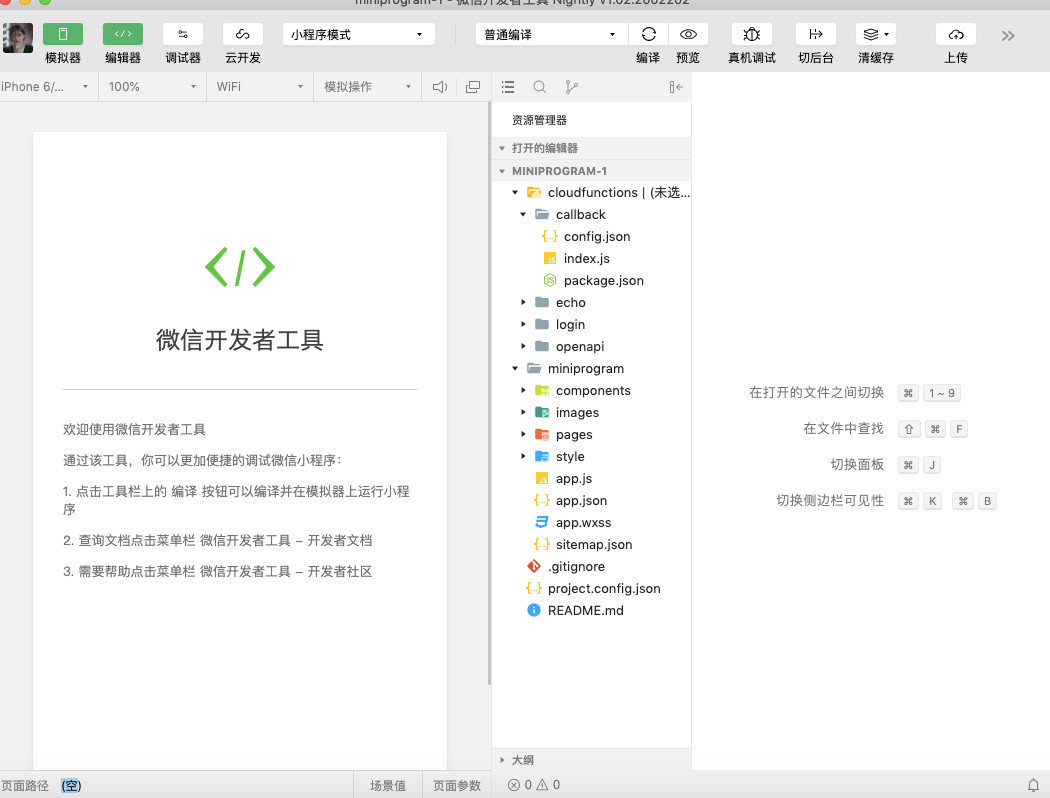Open the source control branch icon
1050x798 pixels.
tap(571, 87)
